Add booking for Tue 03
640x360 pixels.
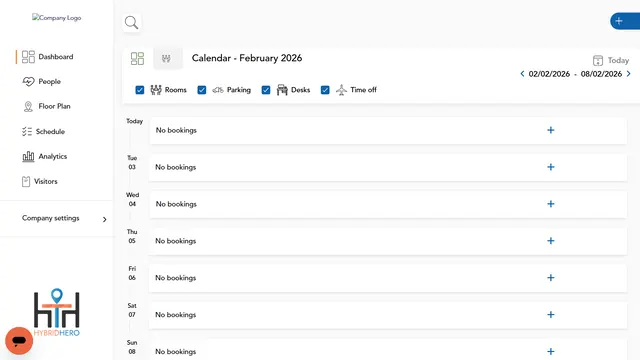point(551,167)
